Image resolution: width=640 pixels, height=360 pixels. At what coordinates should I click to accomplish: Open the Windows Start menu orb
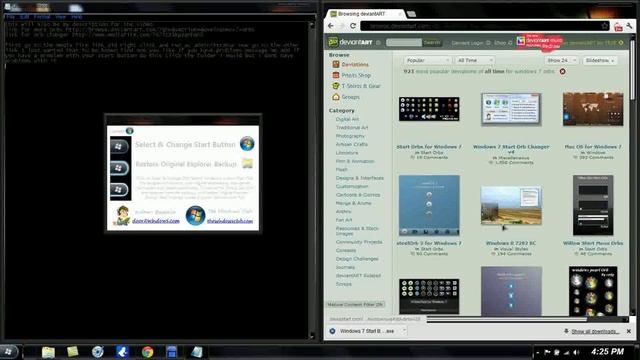[9, 351]
